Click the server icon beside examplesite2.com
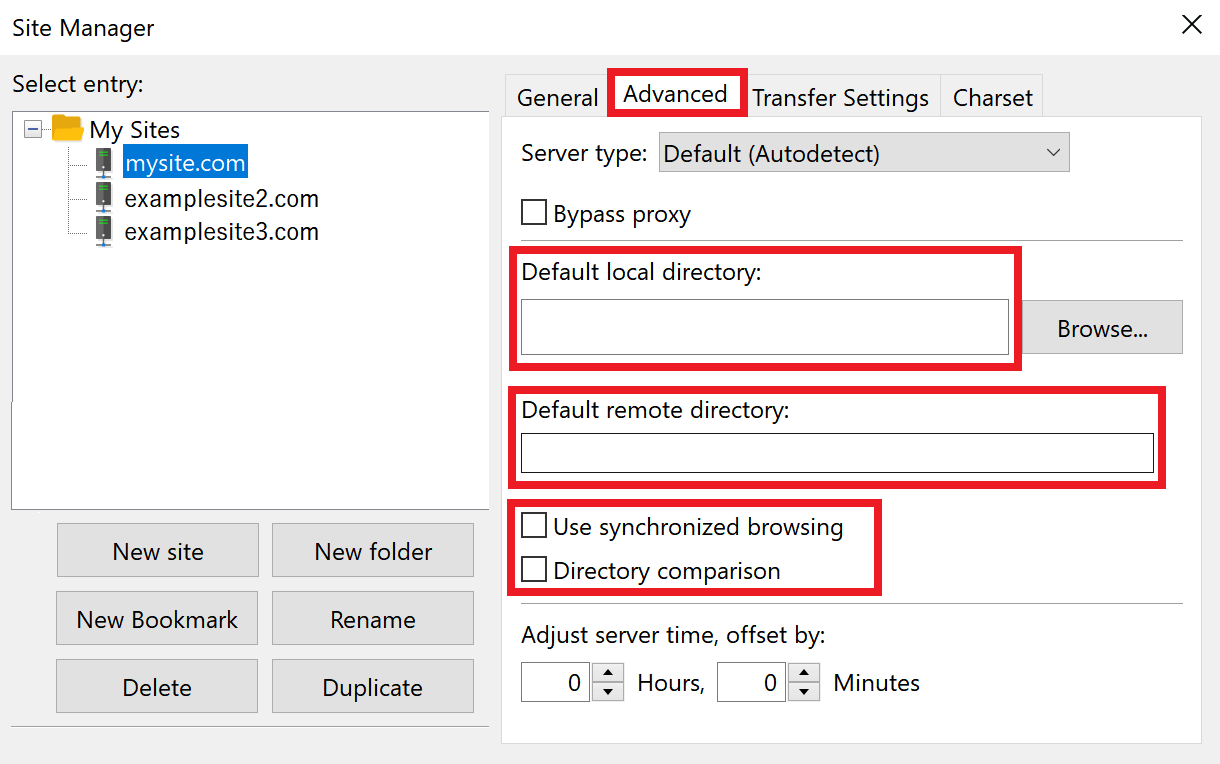This screenshot has height=764, width=1220. [104, 198]
